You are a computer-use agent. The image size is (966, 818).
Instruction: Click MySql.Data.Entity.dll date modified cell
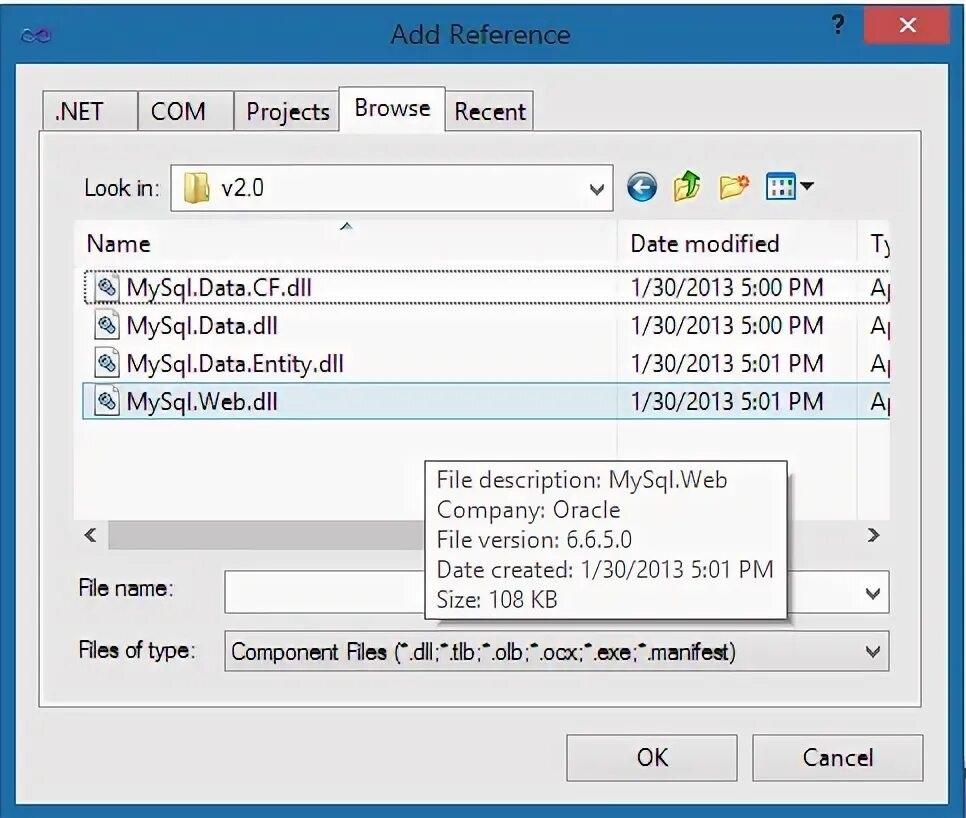pyautogui.click(x=727, y=363)
